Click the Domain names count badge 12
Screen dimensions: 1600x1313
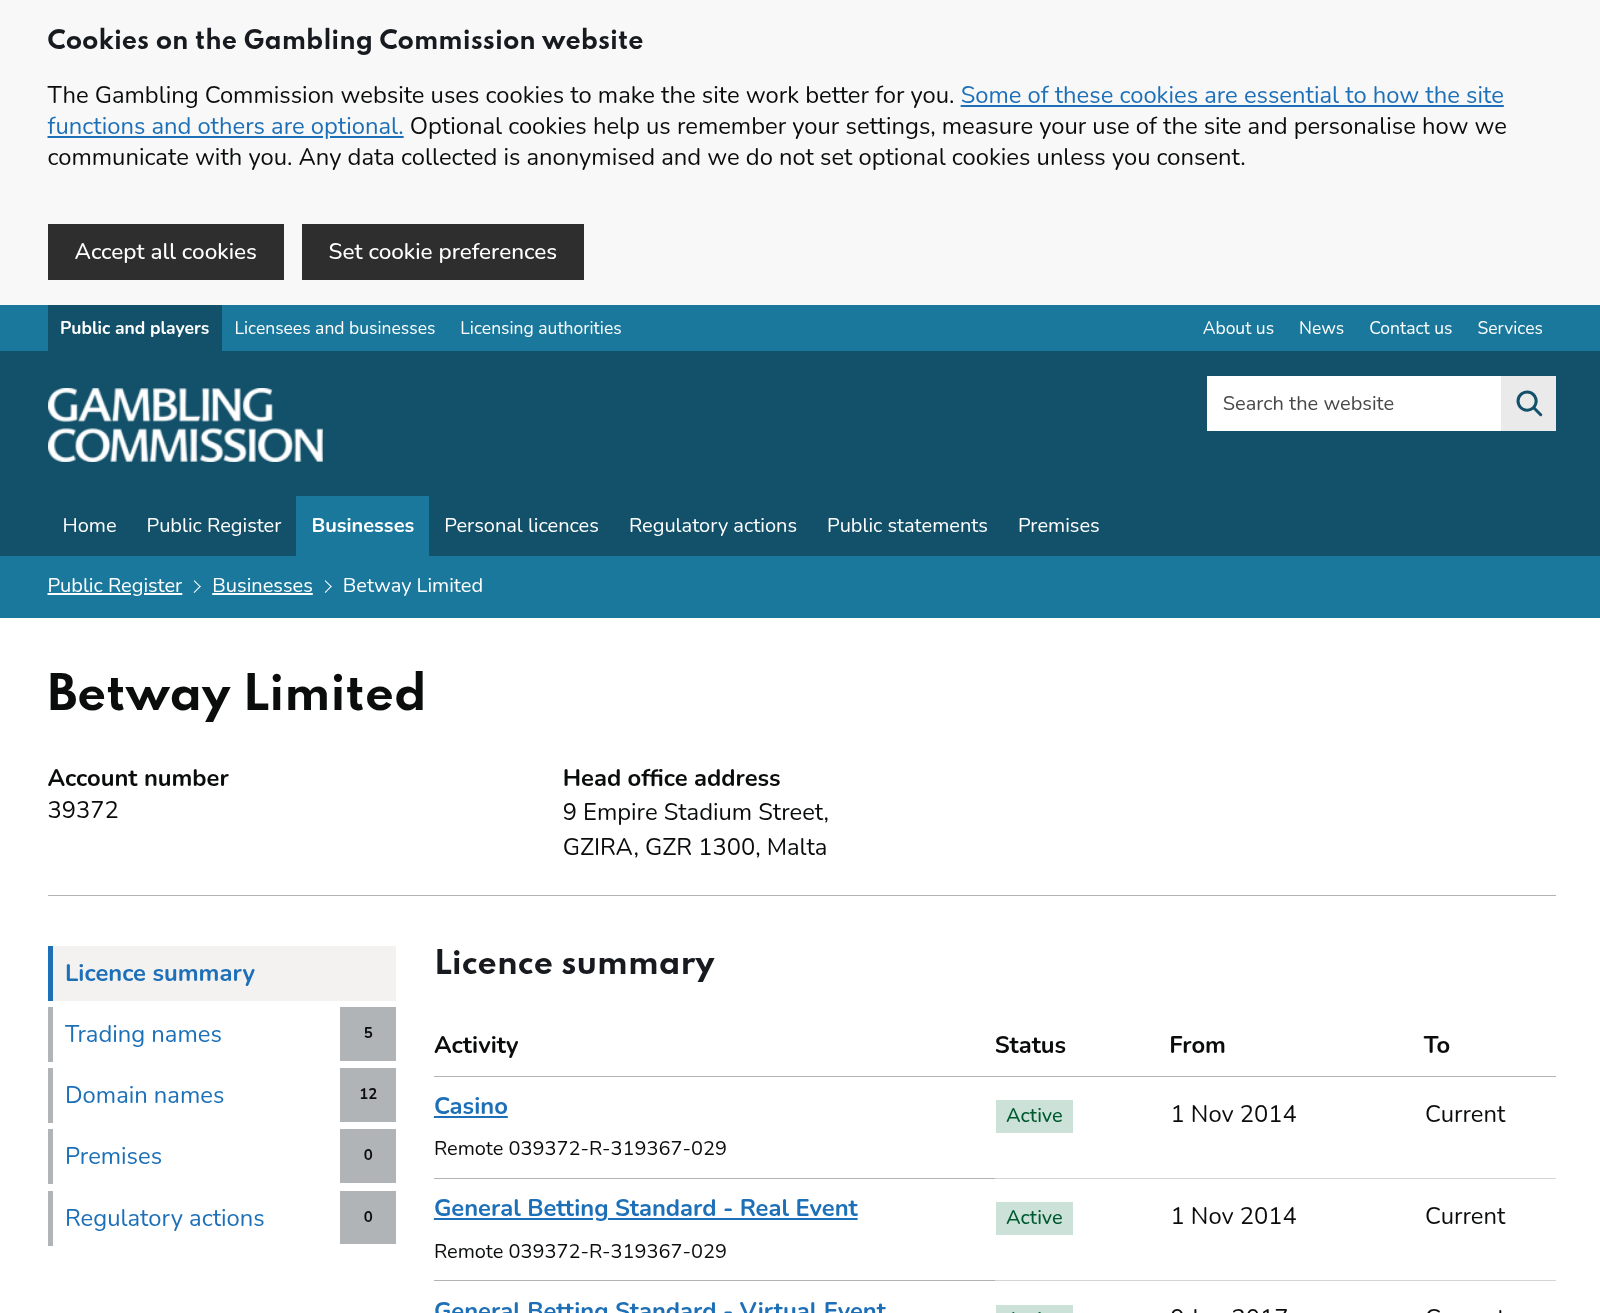[x=368, y=1095]
